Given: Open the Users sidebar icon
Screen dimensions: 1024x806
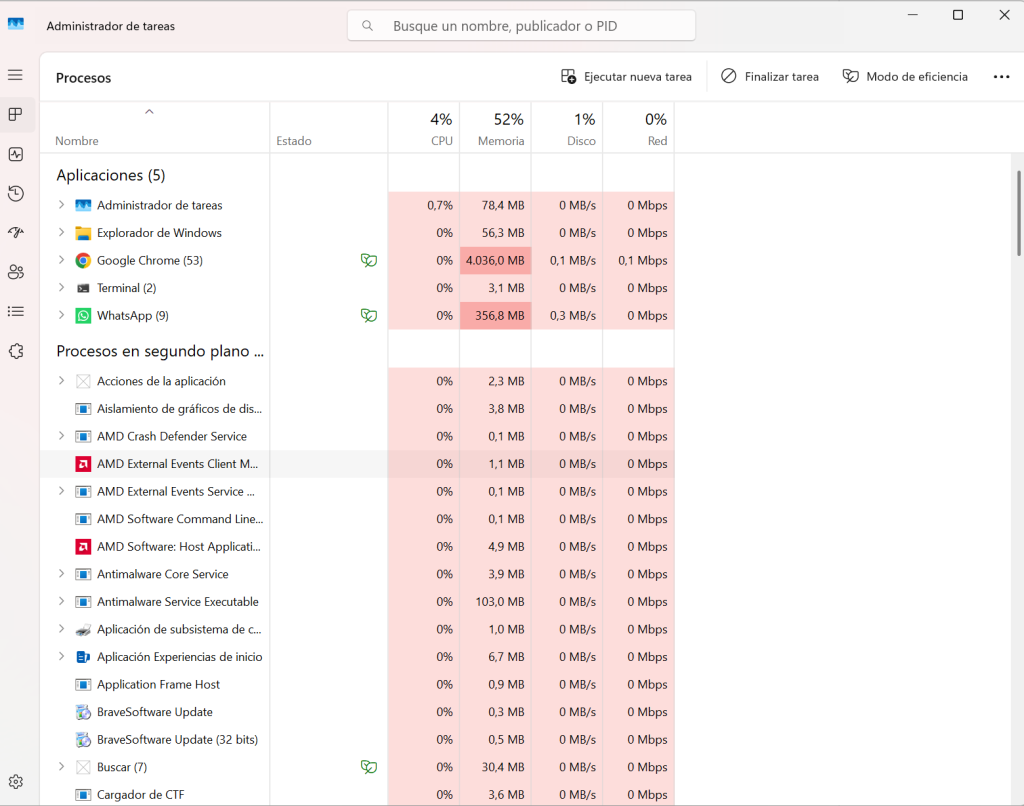Looking at the screenshot, I should pos(16,272).
